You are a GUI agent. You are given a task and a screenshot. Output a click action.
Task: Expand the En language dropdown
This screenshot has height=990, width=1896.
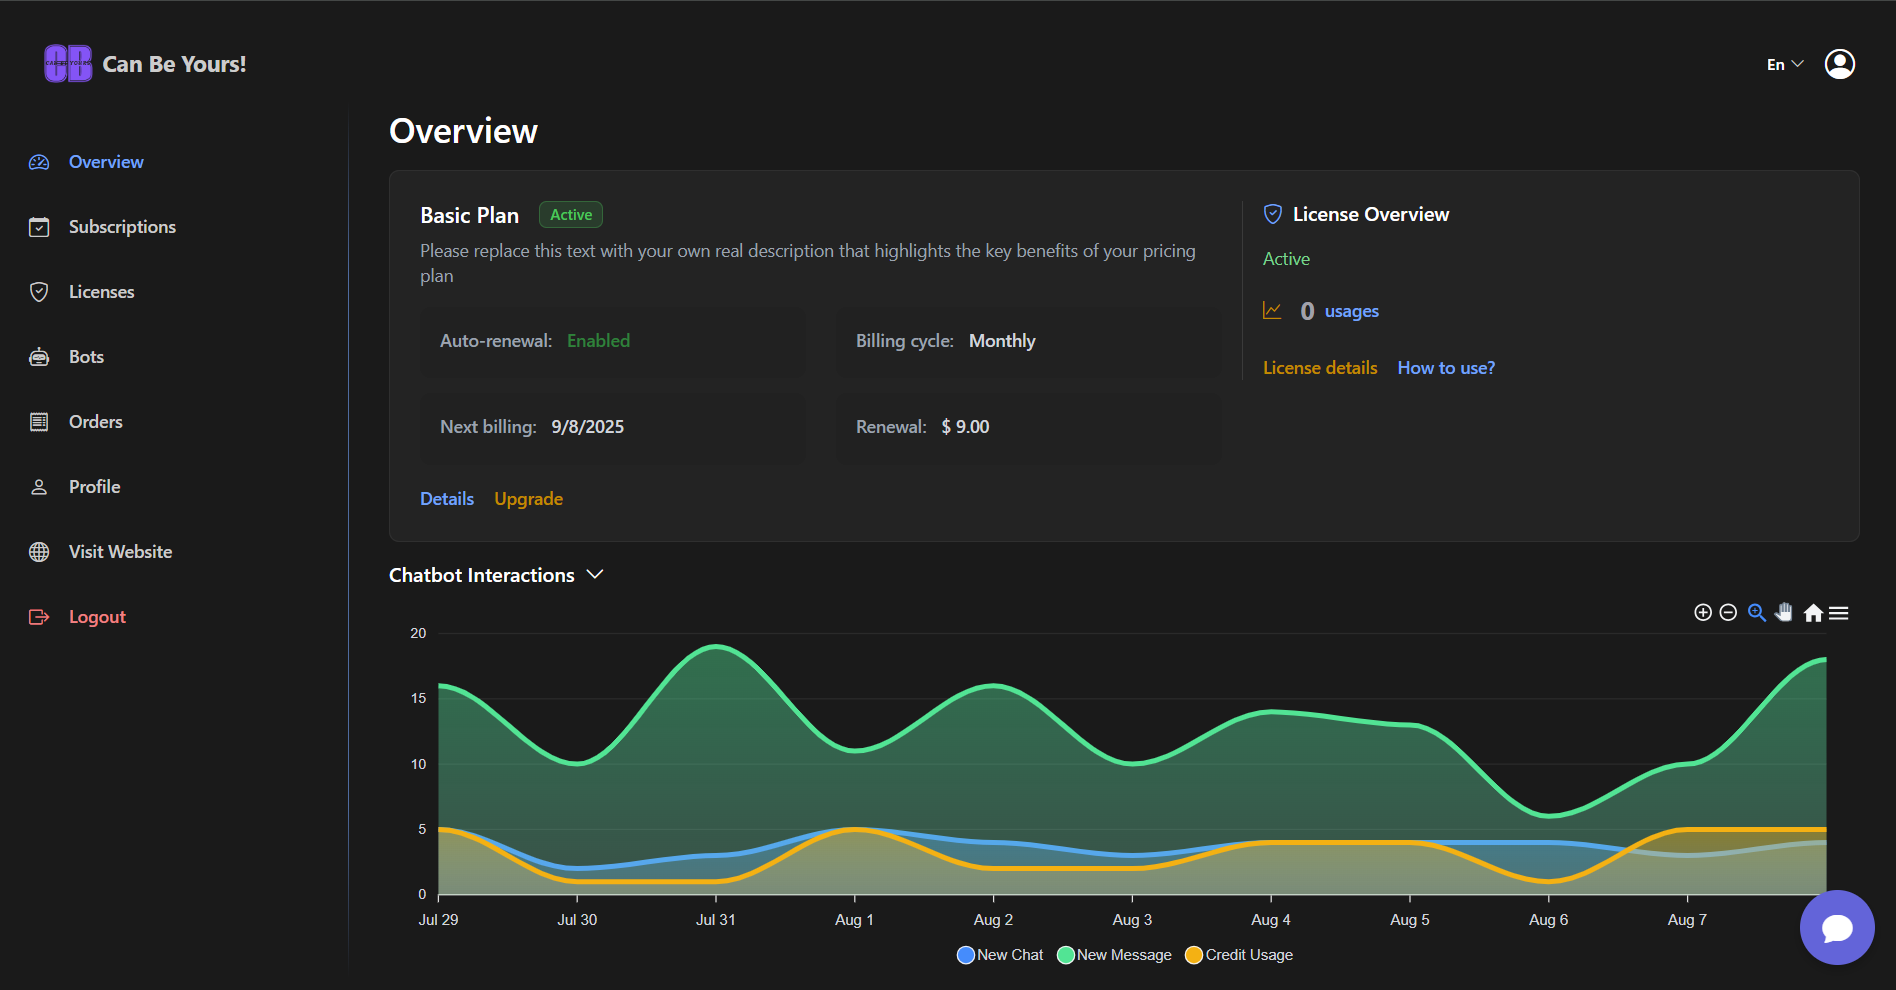pos(1784,64)
